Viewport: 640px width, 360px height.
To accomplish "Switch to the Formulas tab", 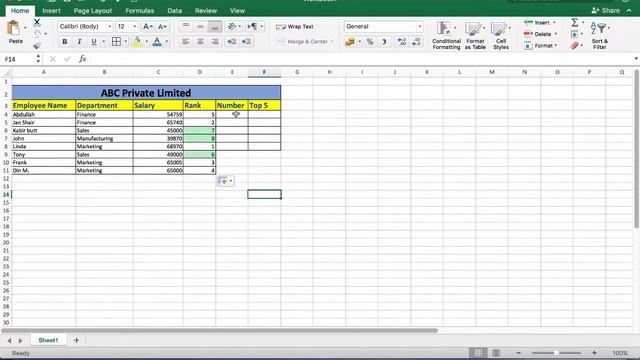I will 140,11.
